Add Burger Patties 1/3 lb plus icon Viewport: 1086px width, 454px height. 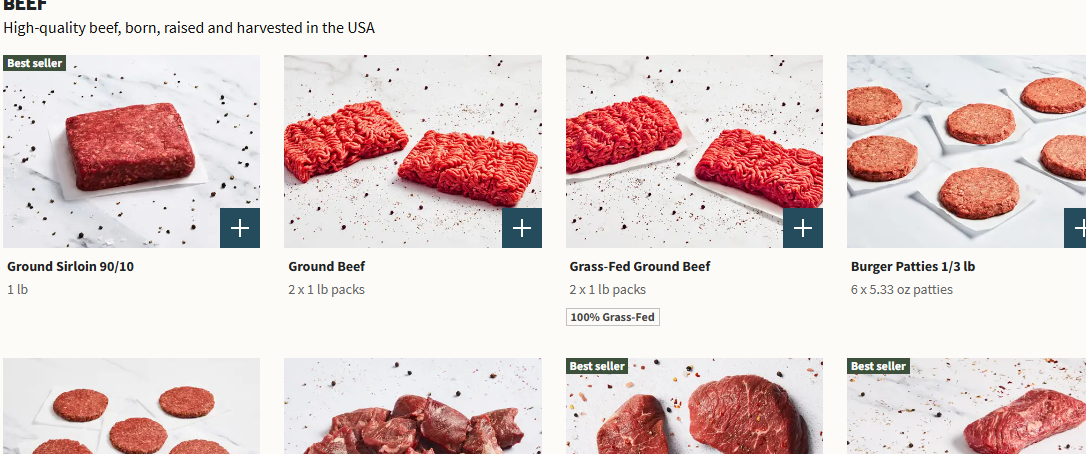coord(1076,228)
